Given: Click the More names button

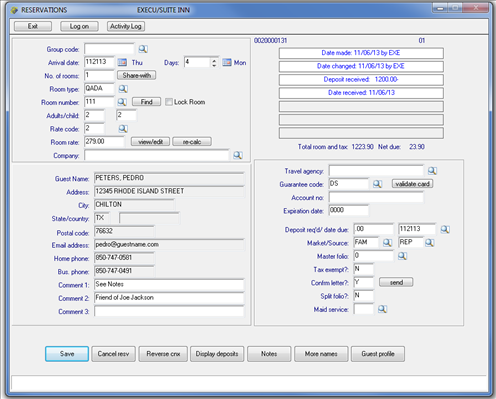Looking at the screenshot, I should [321, 354].
